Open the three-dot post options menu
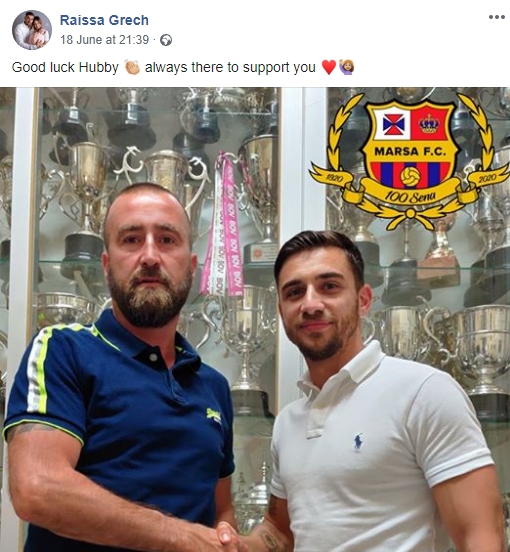This screenshot has height=552, width=510. point(497,17)
